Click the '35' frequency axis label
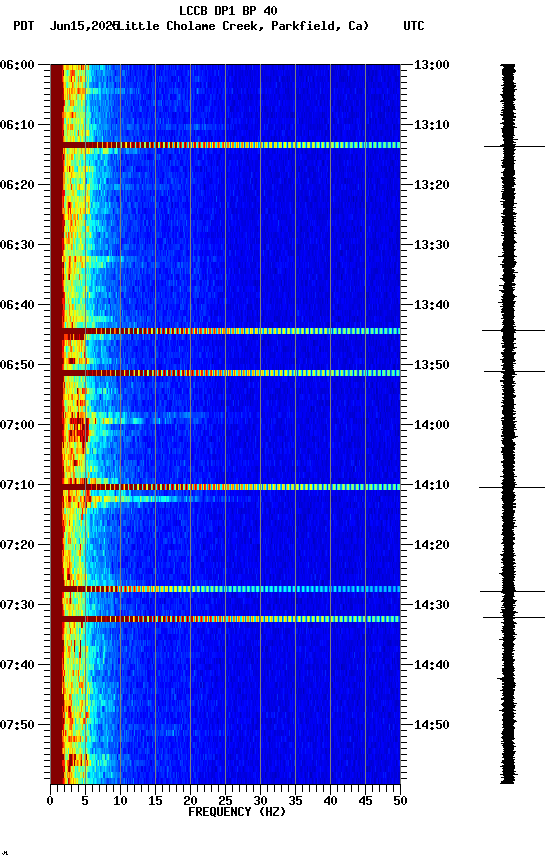This screenshot has width=552, height=864. pos(295,802)
